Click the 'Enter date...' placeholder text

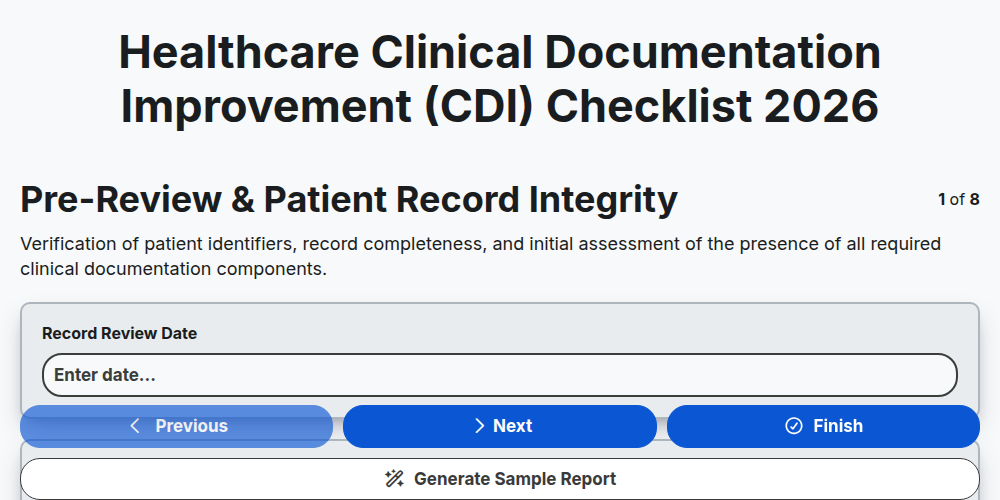pos(105,375)
